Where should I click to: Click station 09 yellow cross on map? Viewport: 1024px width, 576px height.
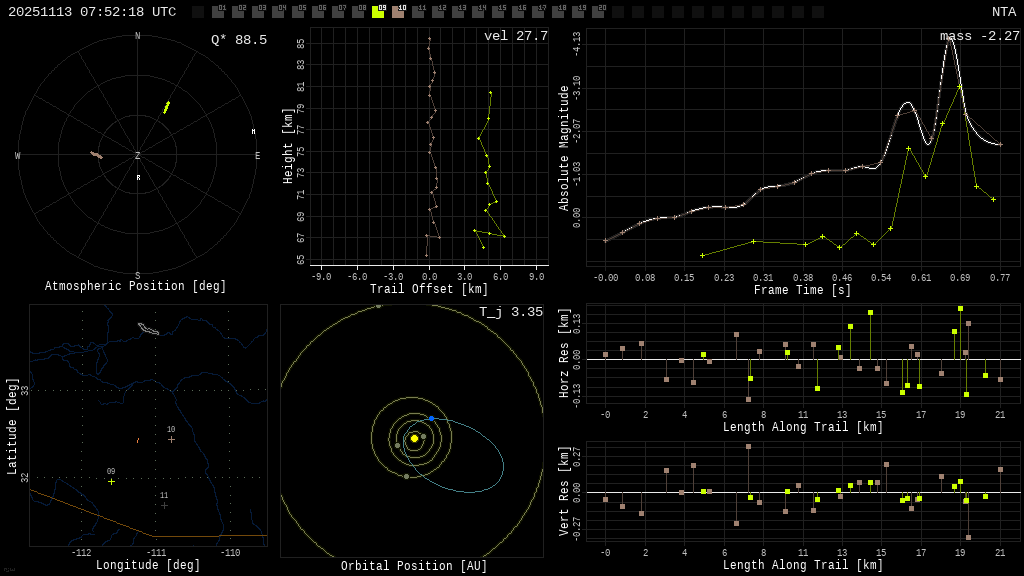[x=111, y=481]
